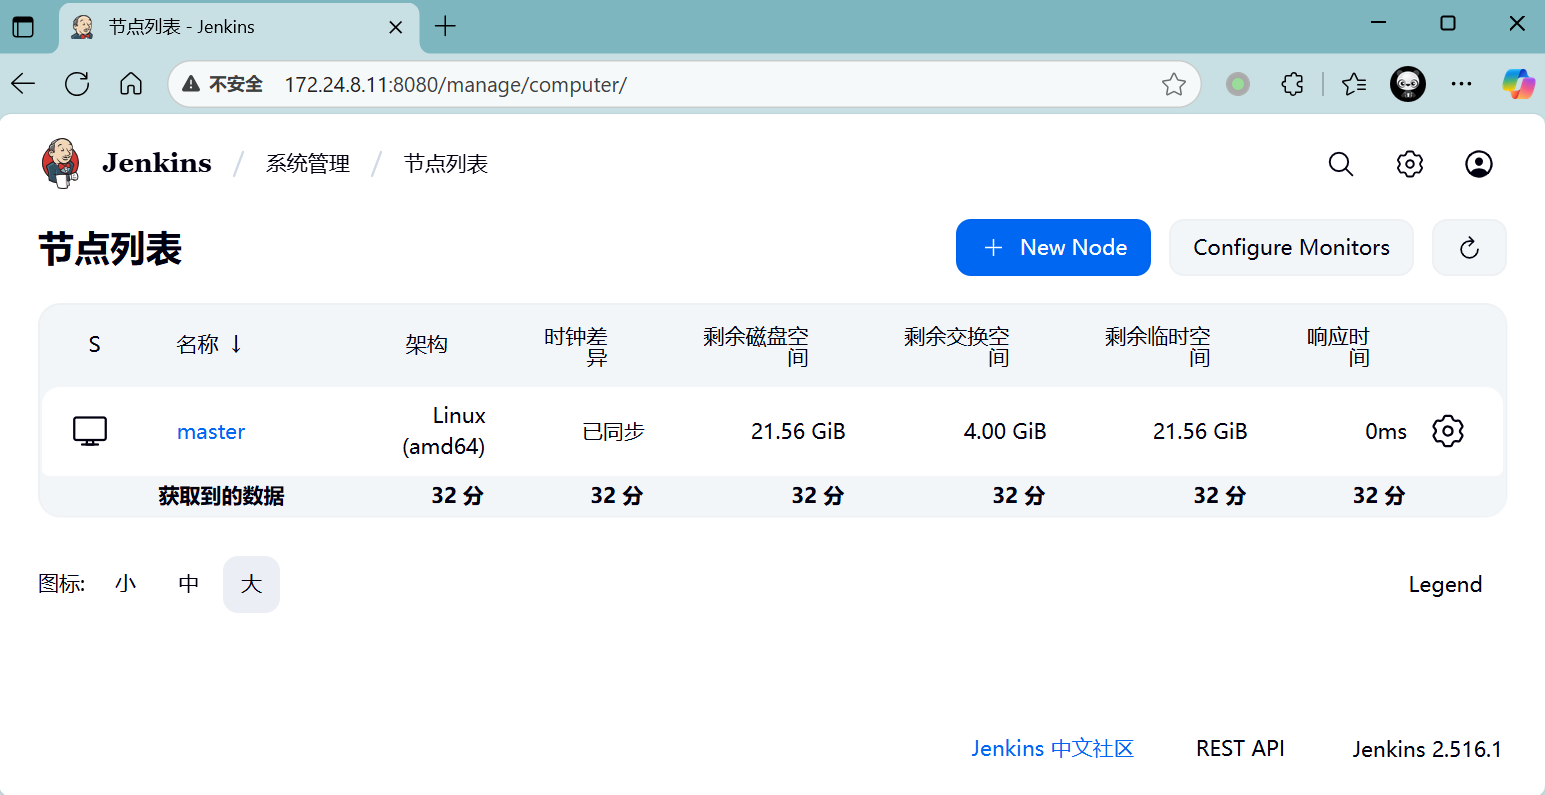Open Jenkins settings gear in header
1545x795 pixels.
[1410, 164]
